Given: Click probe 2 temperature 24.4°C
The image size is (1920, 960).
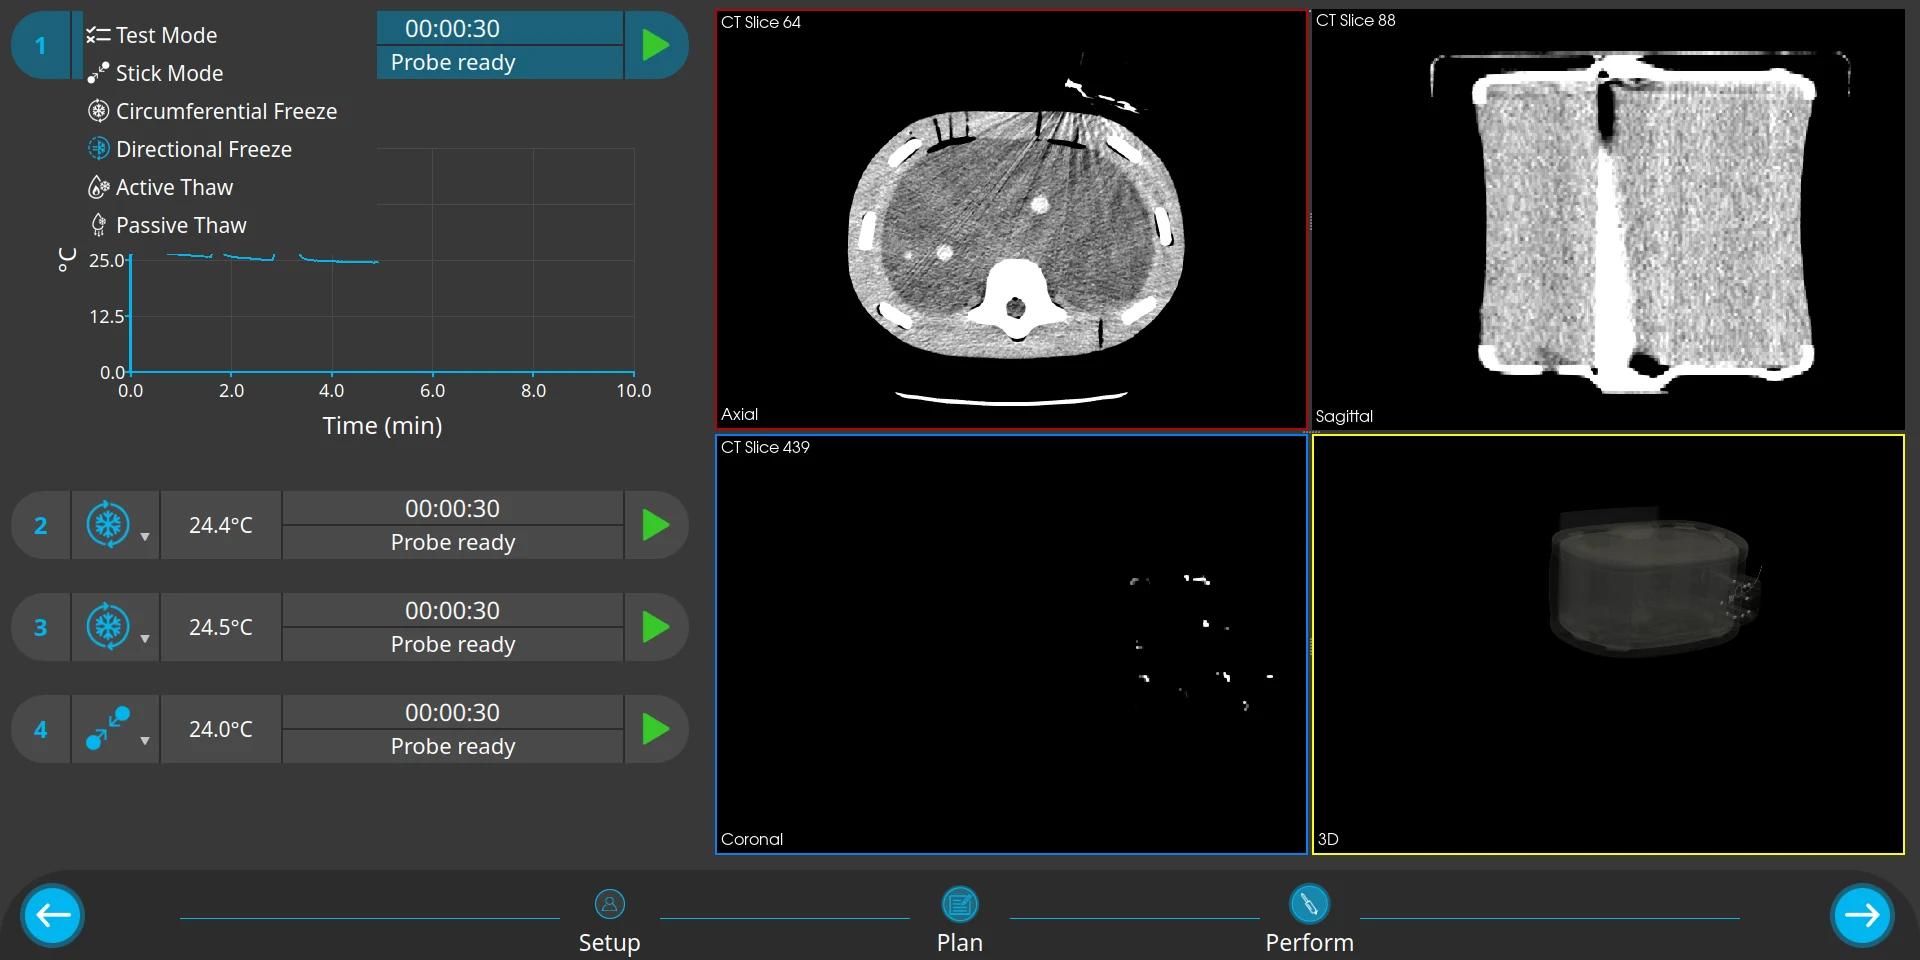Looking at the screenshot, I should 221,525.
